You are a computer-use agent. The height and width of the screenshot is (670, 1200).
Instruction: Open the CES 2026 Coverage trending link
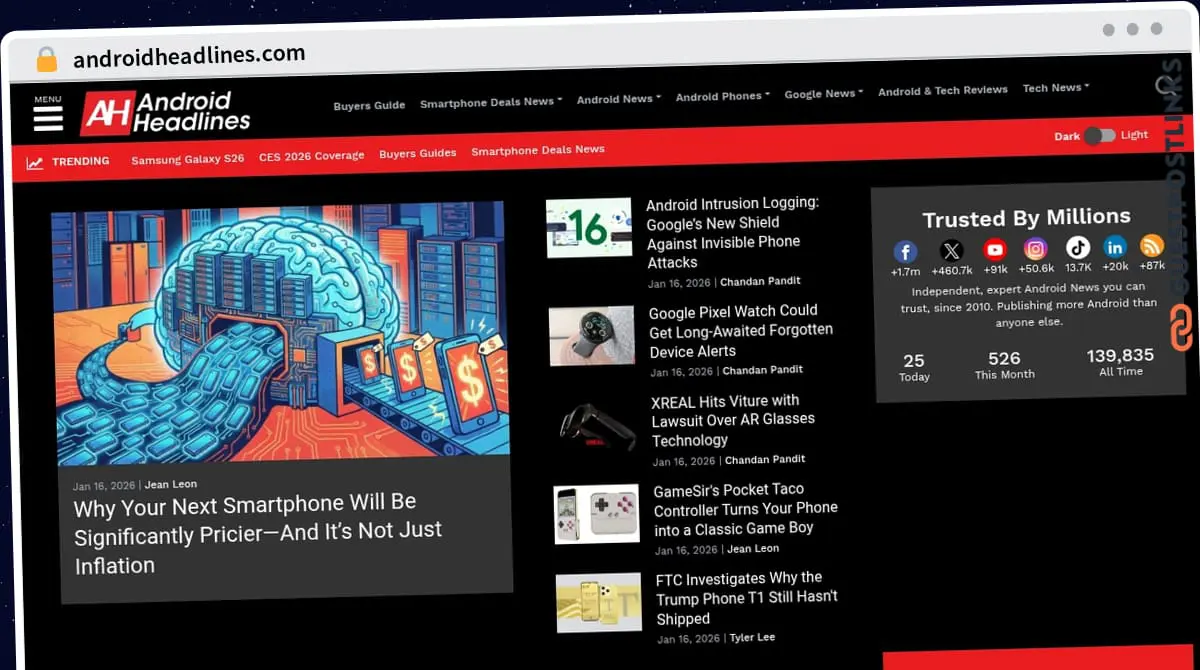(x=311, y=156)
